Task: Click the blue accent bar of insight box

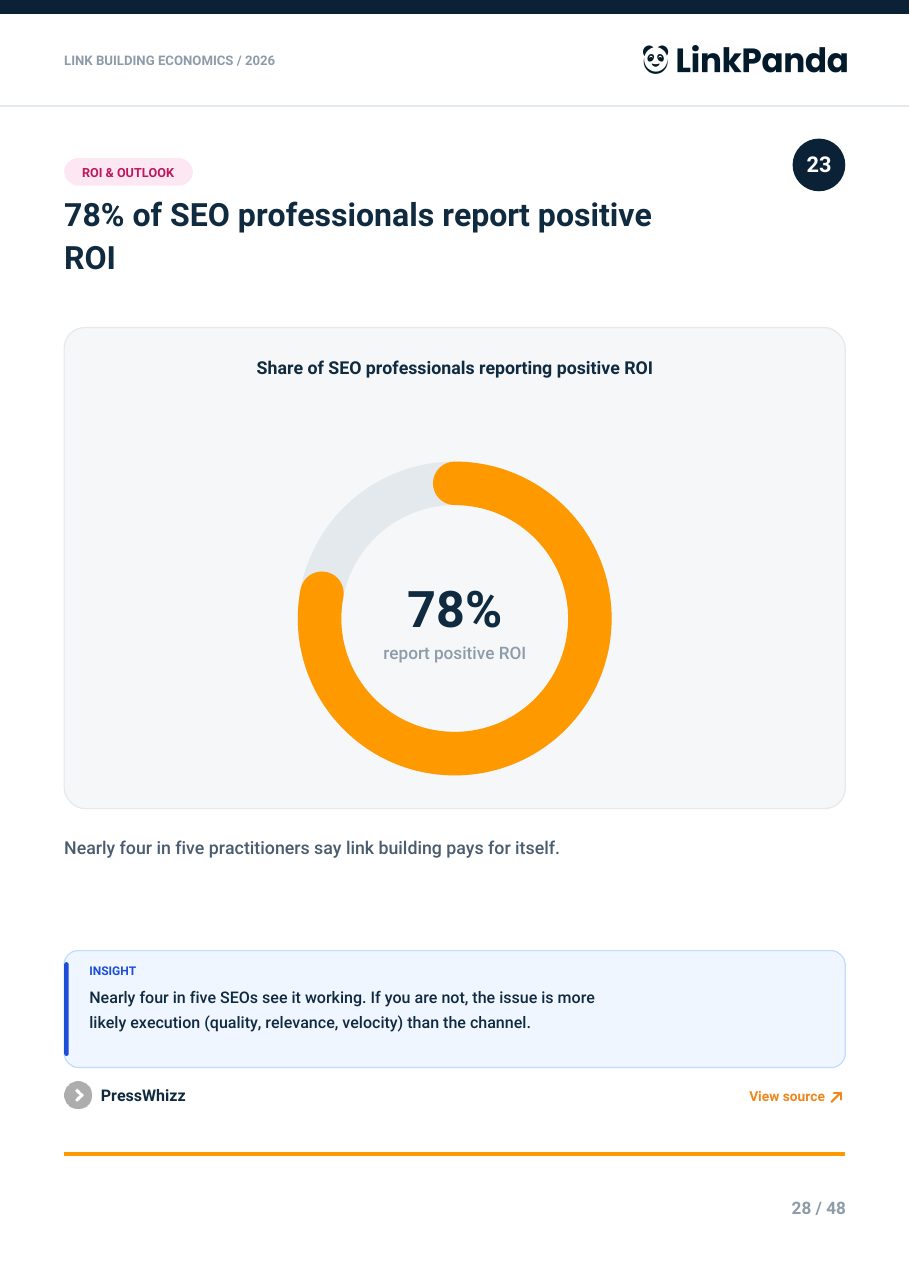Action: [66, 1009]
